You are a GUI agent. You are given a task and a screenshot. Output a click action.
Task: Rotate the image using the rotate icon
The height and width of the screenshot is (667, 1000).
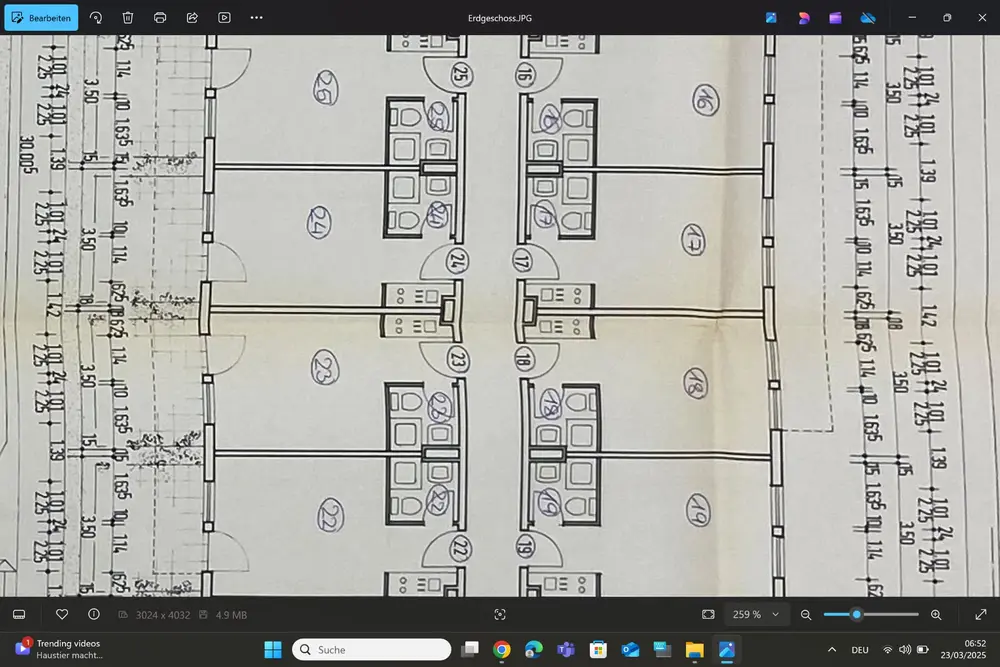pyautogui.click(x=96, y=18)
